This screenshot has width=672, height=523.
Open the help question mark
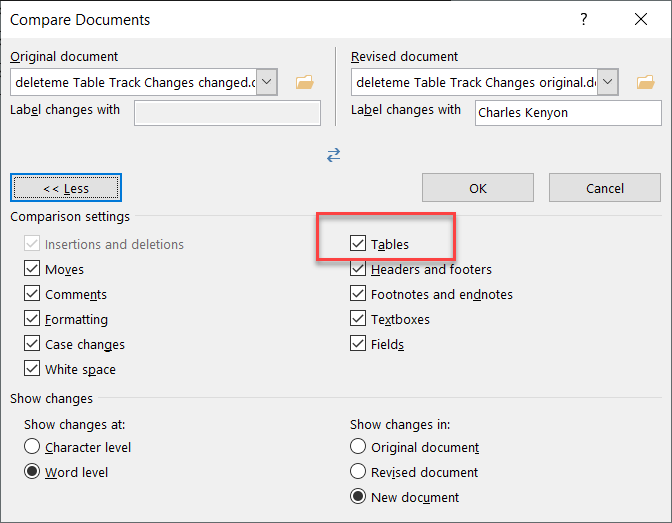click(x=583, y=19)
